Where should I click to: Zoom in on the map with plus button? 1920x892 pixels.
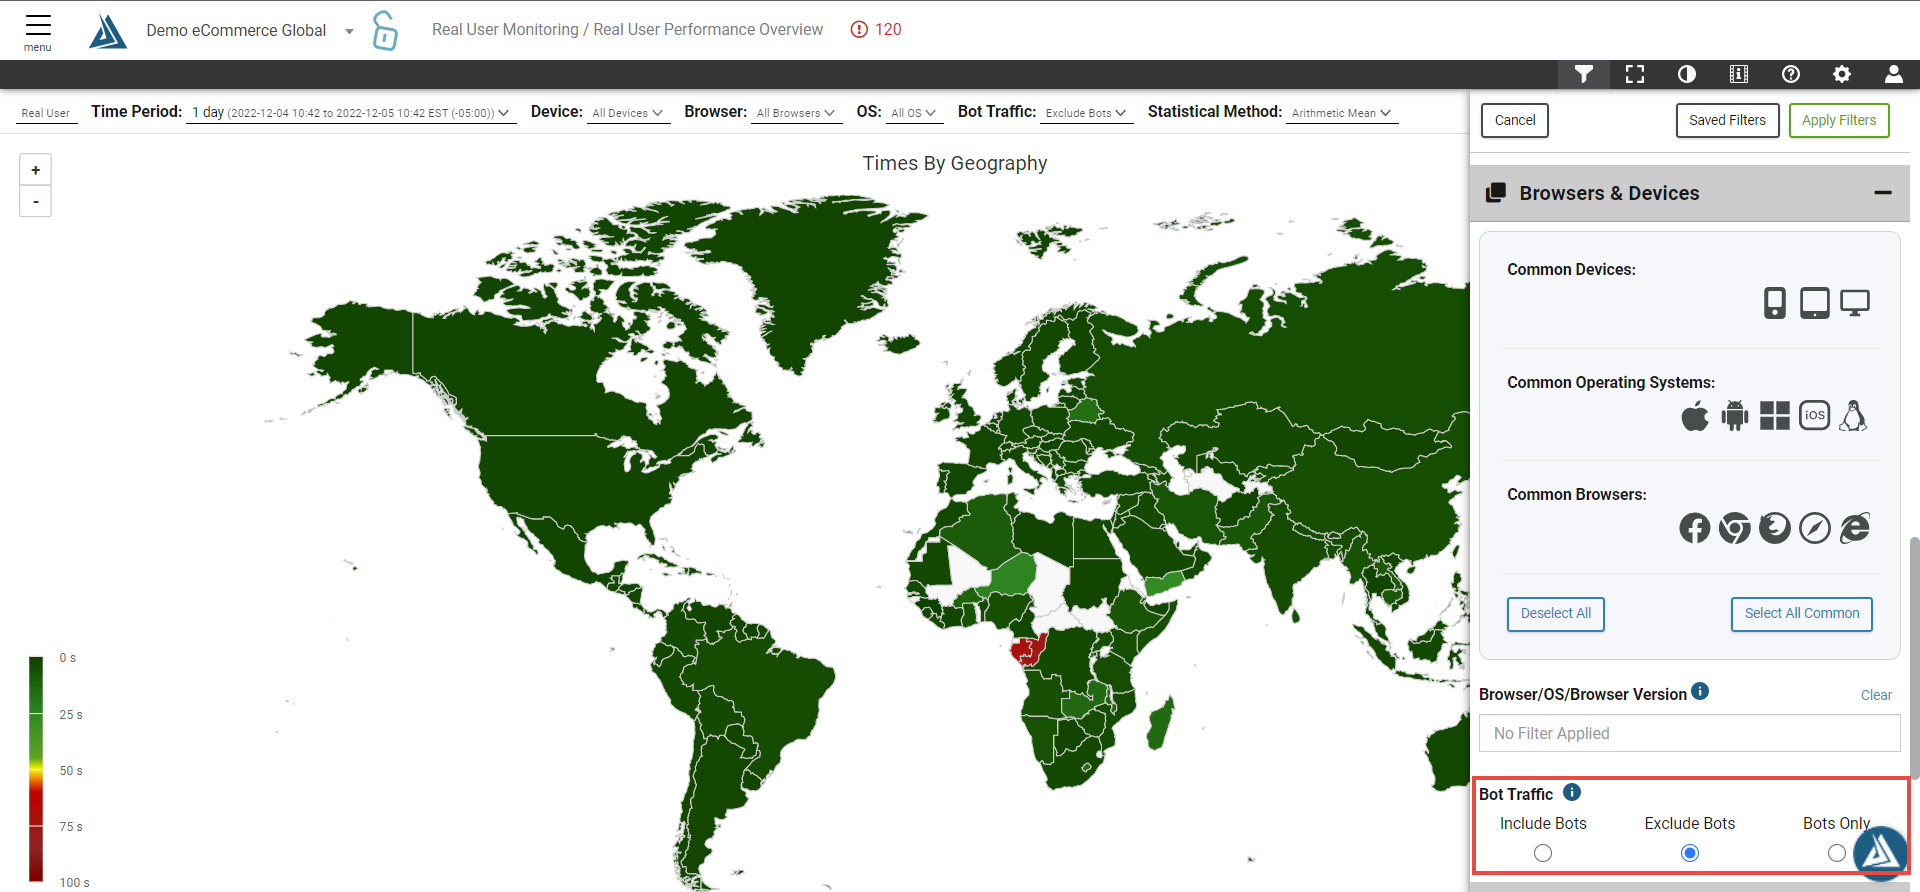coord(36,170)
